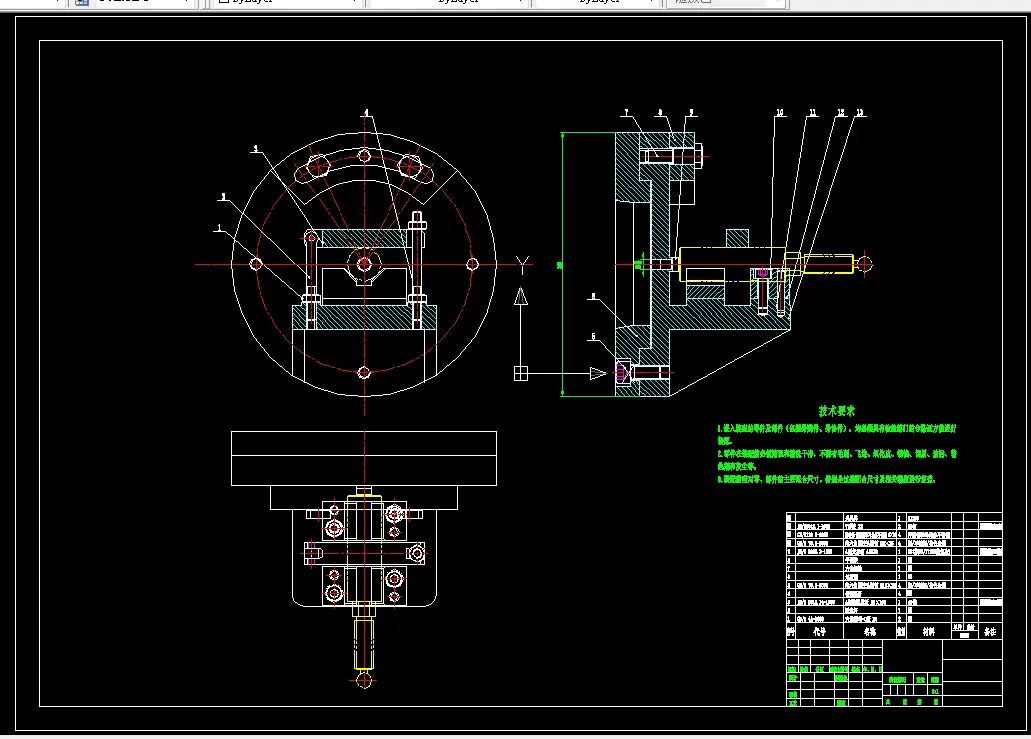Screen dimensions: 1031x739
Task: Select part balloon number 11 in section view
Action: 813,112
